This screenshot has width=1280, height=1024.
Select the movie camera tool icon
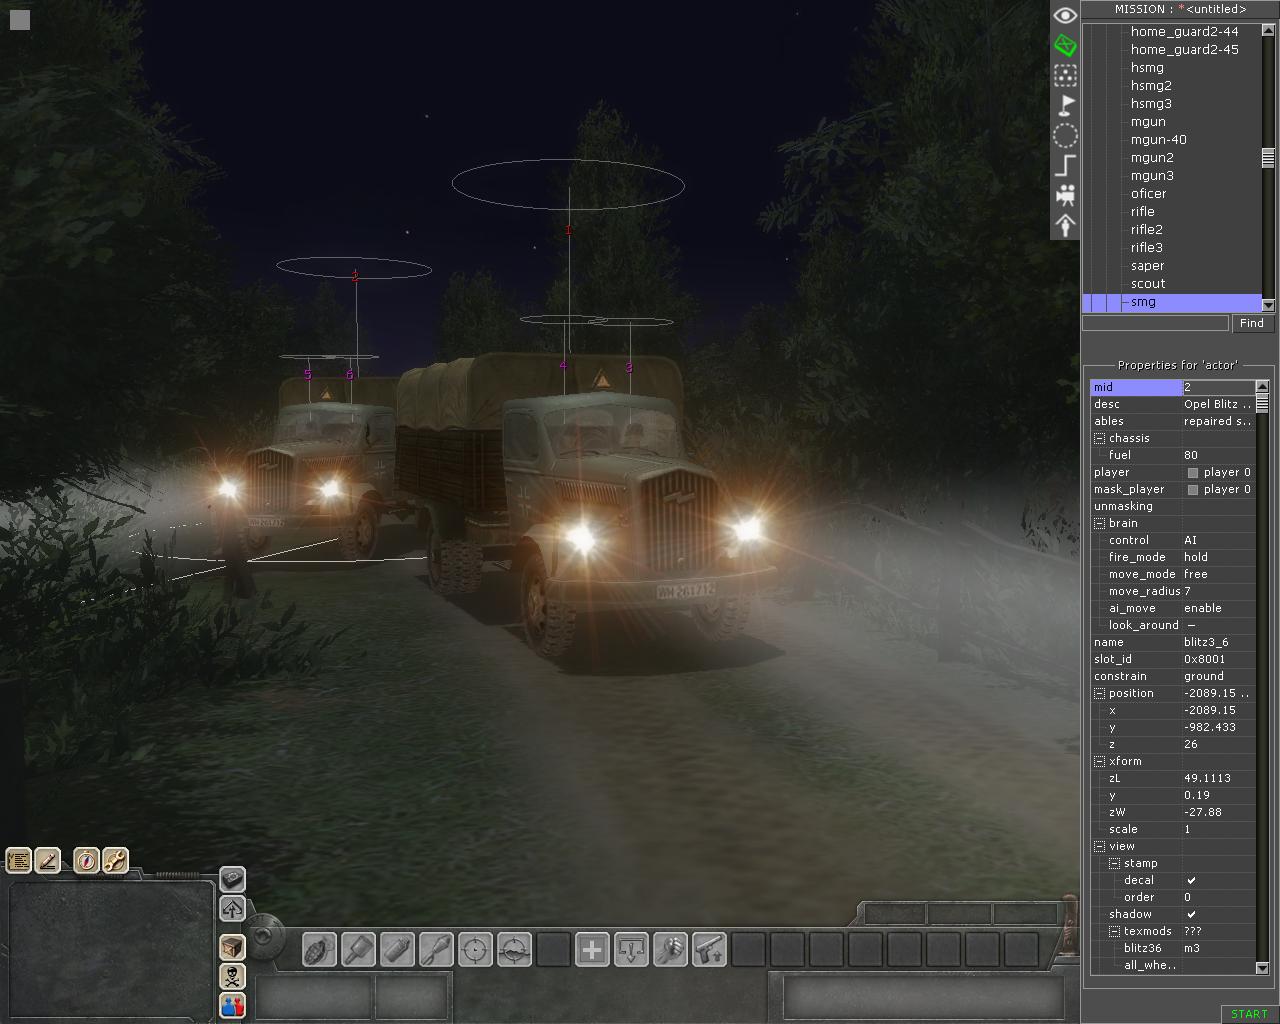(x=1065, y=195)
